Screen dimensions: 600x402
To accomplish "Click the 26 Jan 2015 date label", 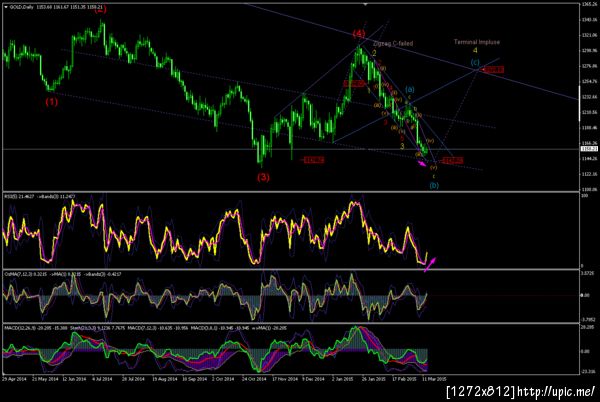I will click(373, 379).
